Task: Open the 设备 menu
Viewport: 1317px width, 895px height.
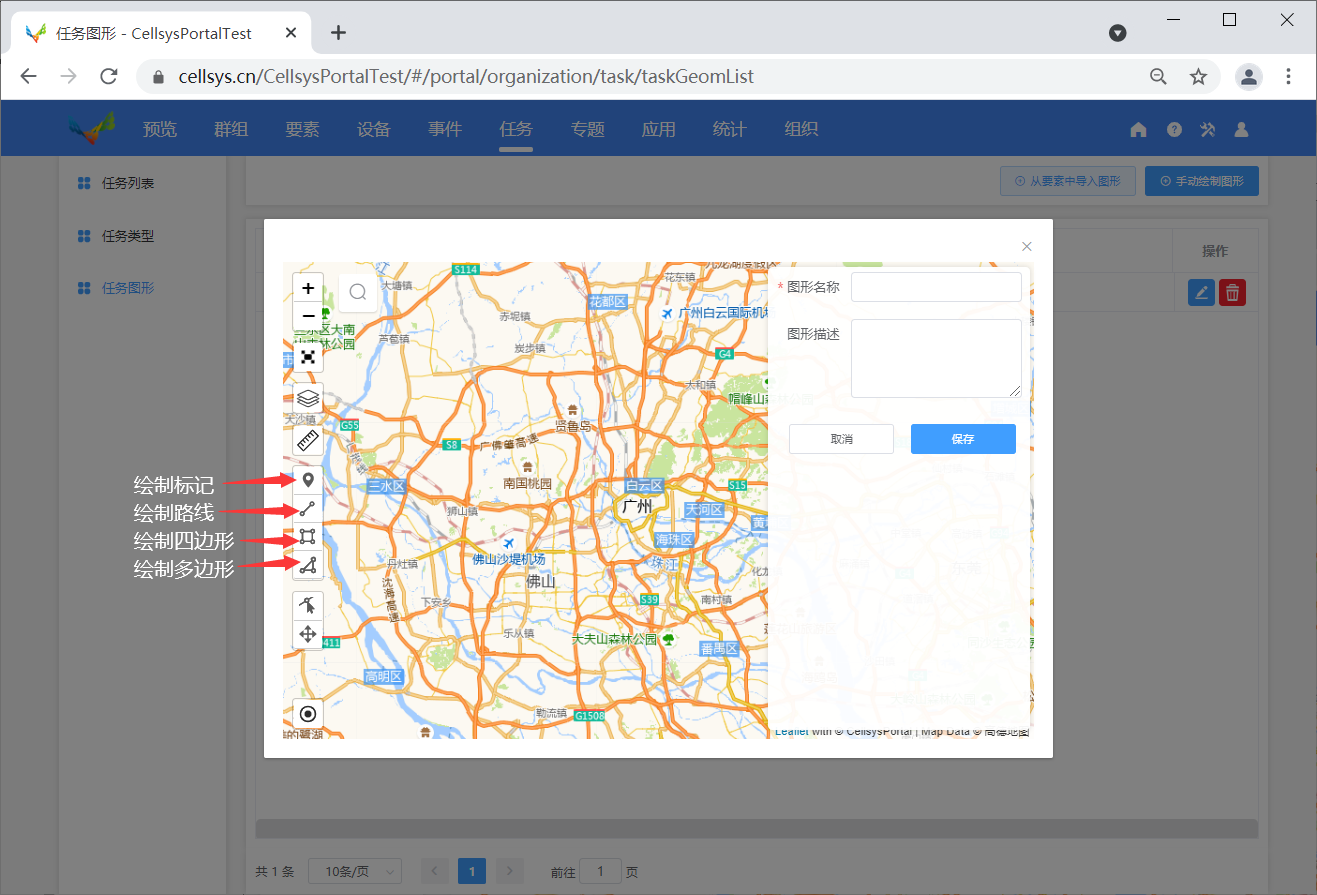Action: (x=374, y=129)
